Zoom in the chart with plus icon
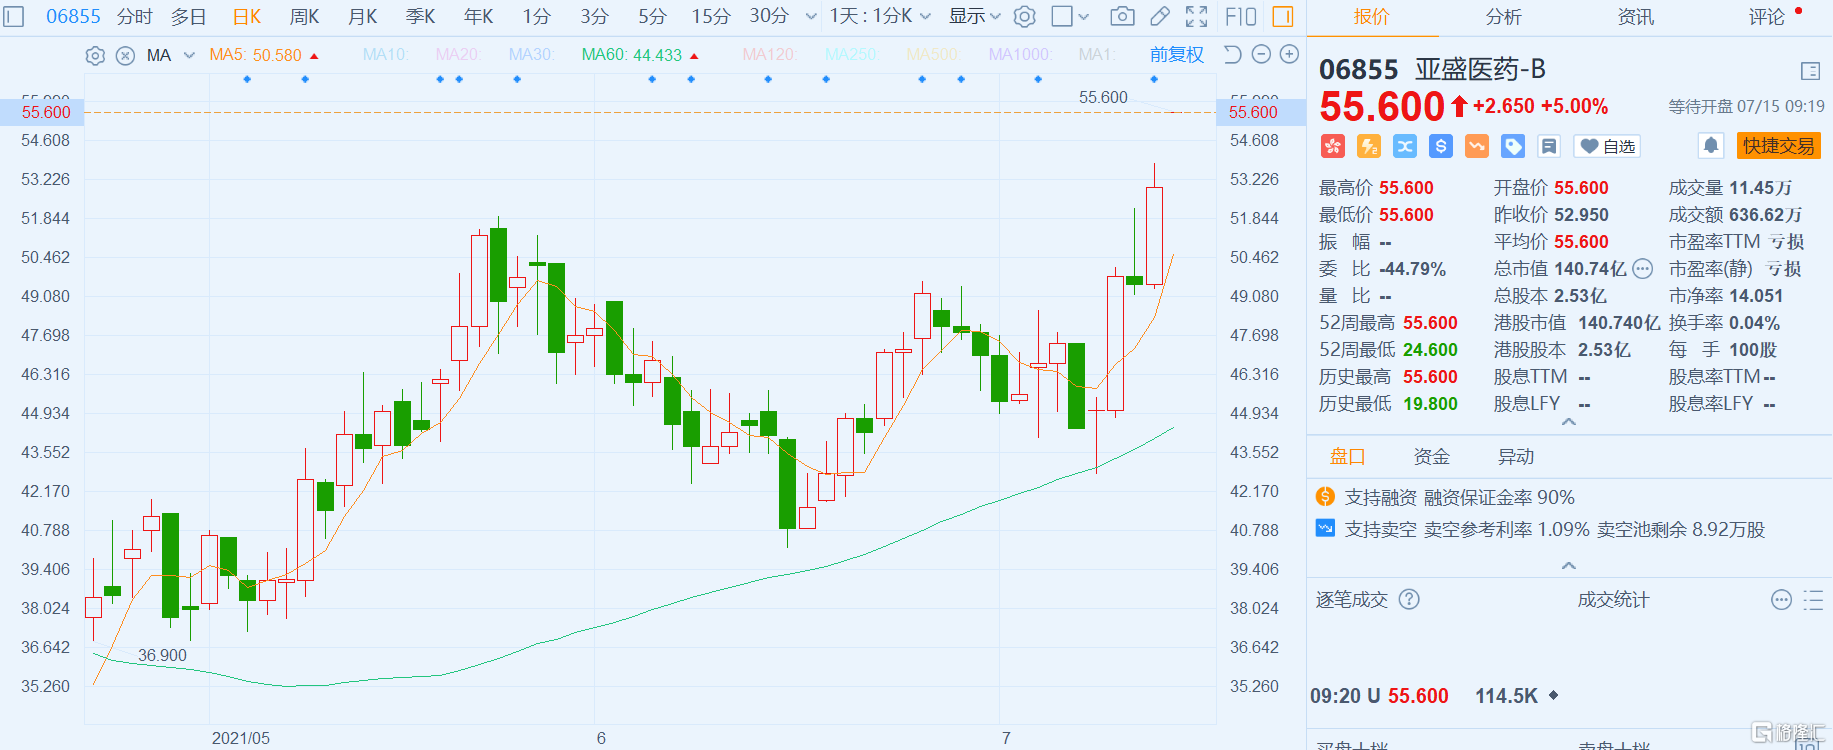1833x750 pixels. point(1290,55)
